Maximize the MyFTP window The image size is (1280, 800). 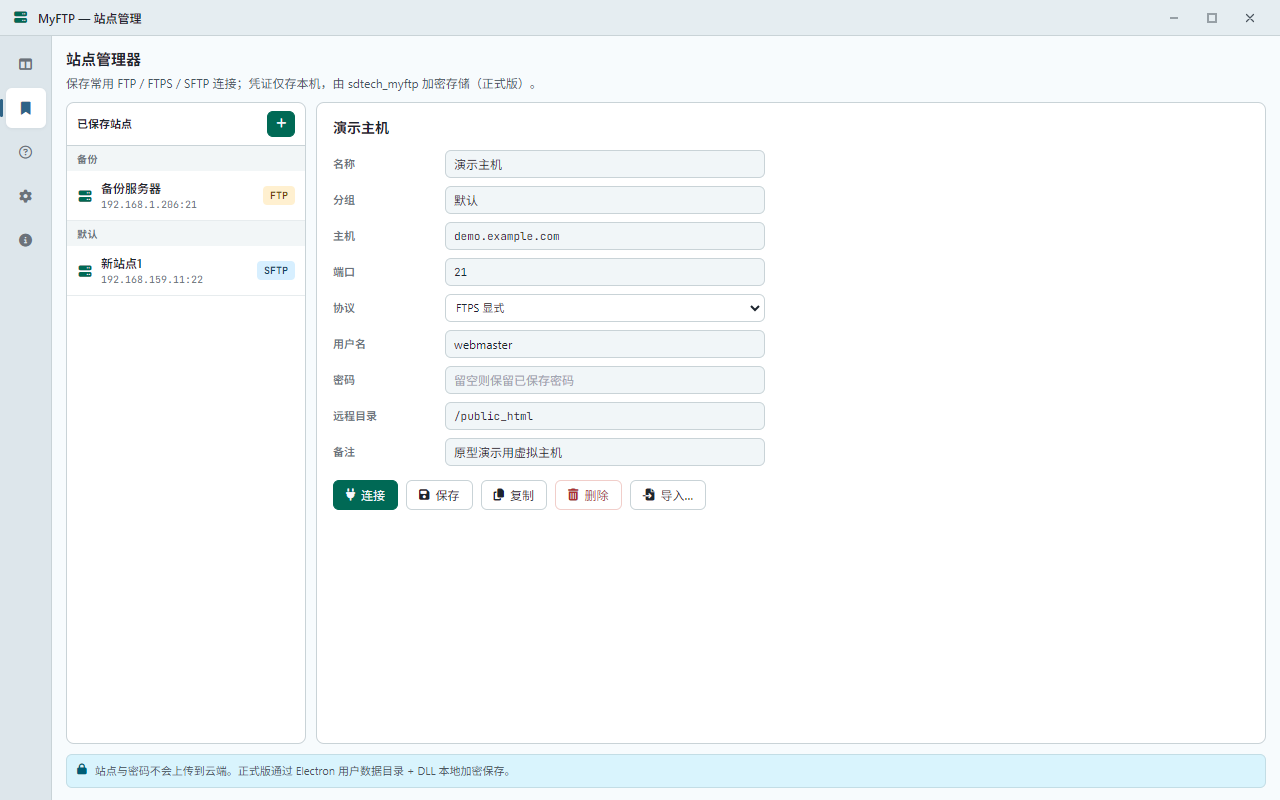1212,18
